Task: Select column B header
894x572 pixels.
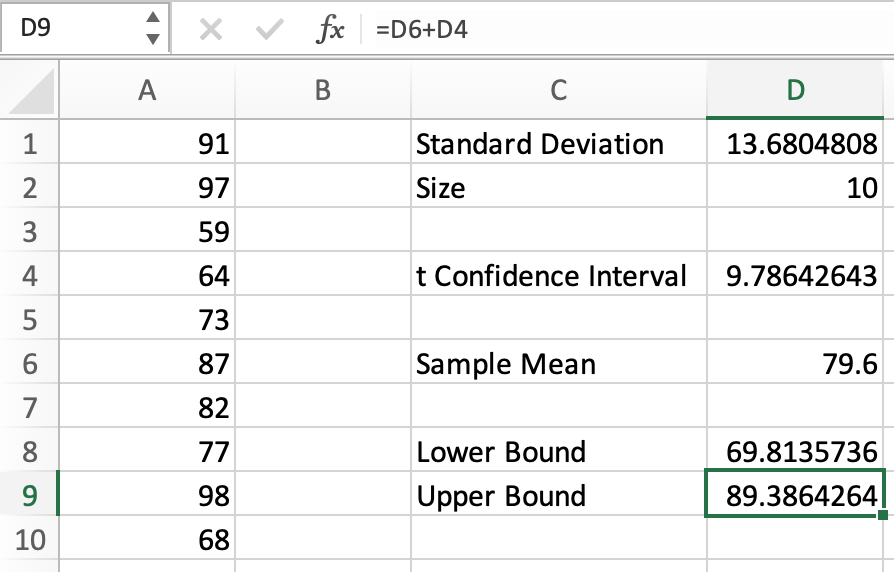Action: click(322, 91)
